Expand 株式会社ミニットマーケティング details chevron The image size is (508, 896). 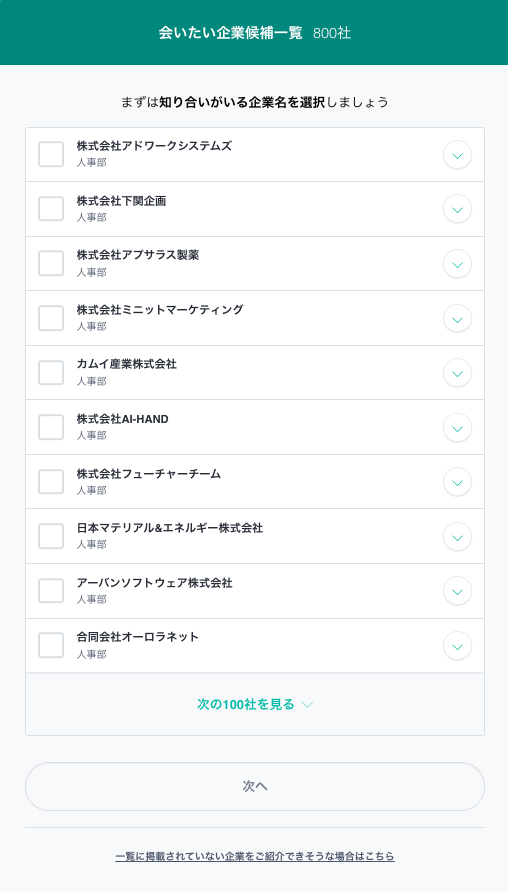[457, 319]
